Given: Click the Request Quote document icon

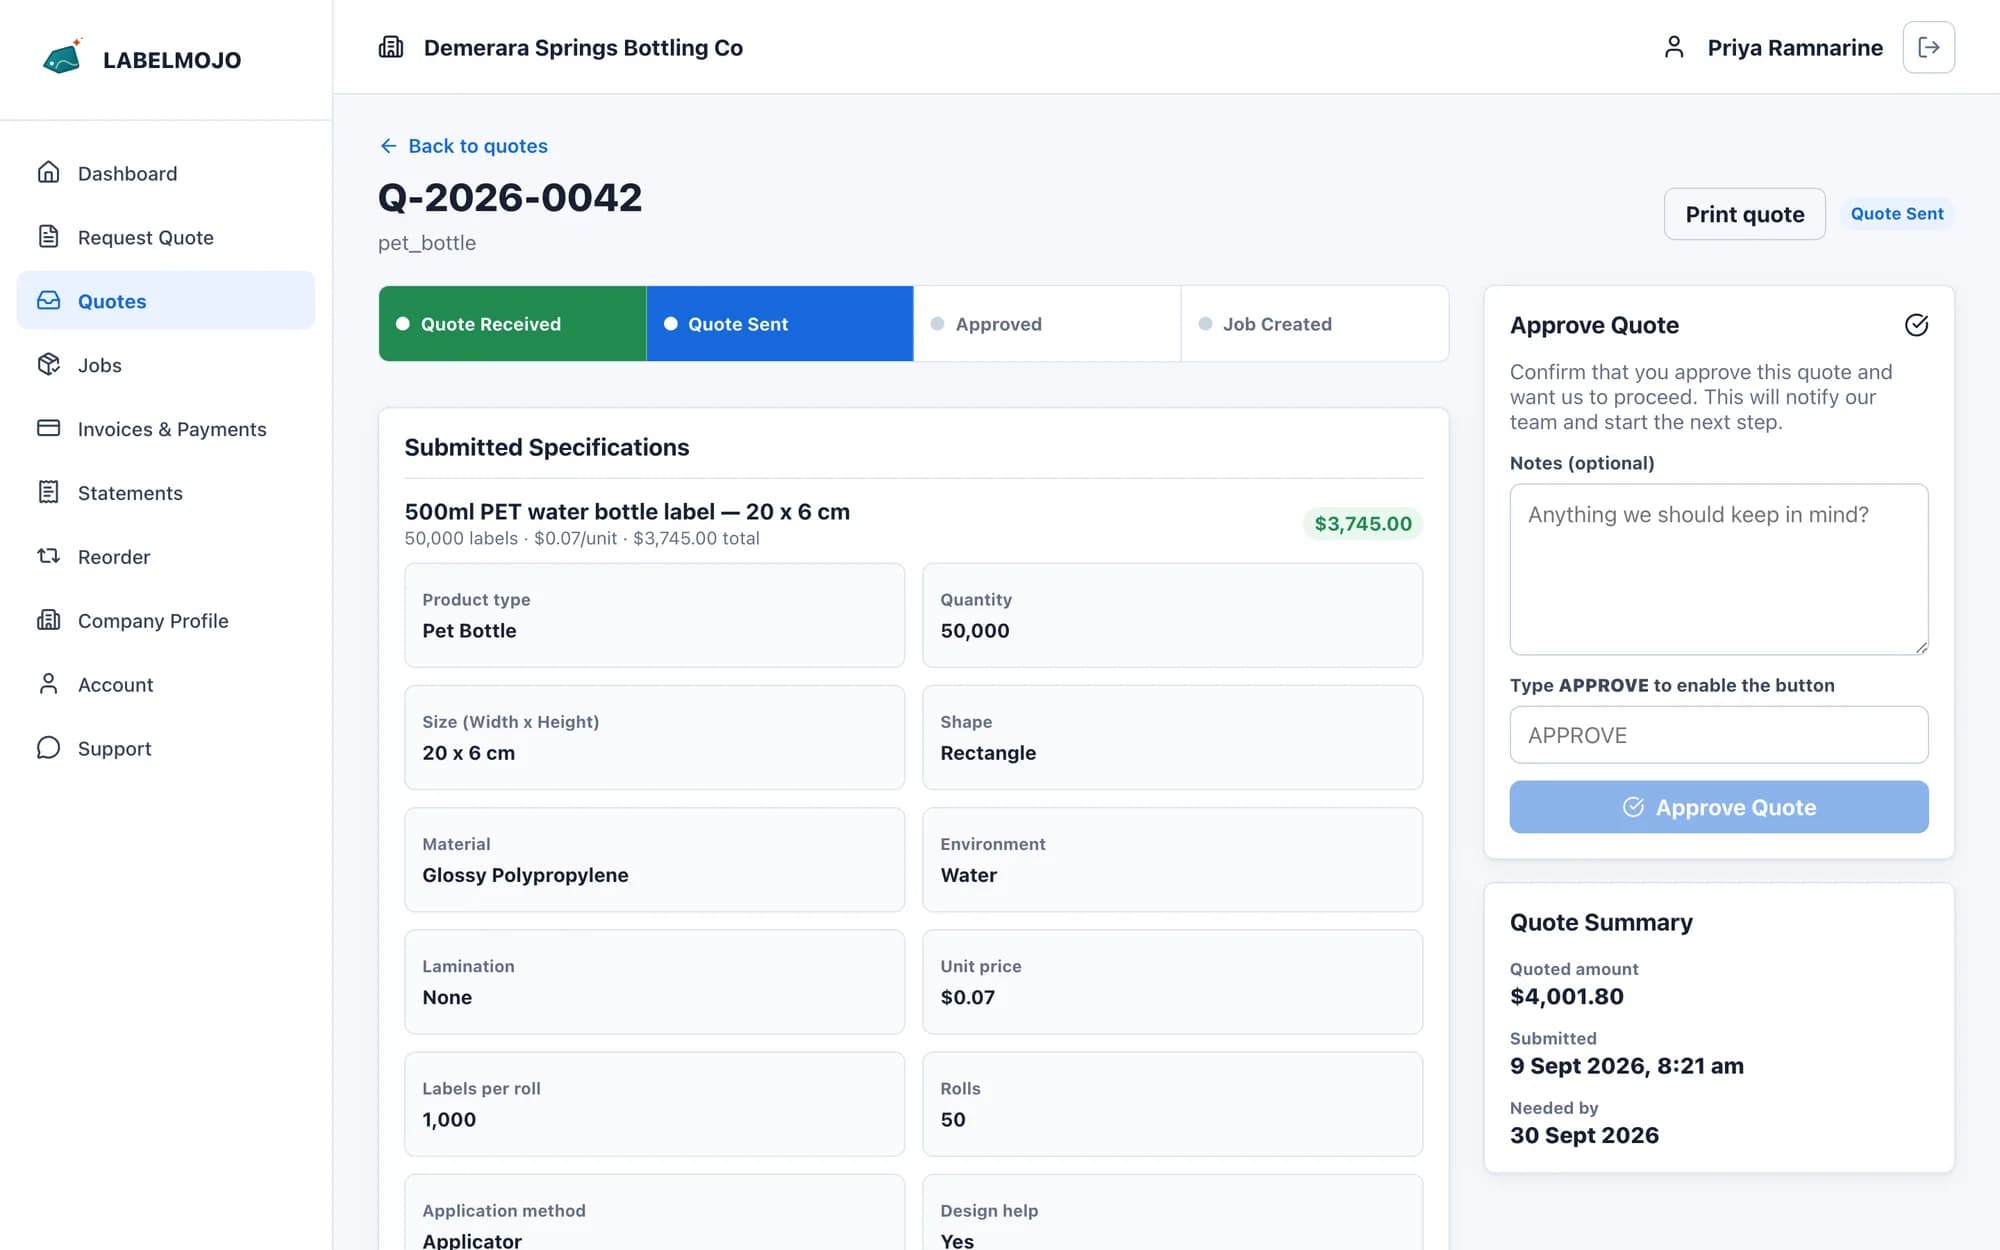Looking at the screenshot, I should (x=48, y=237).
